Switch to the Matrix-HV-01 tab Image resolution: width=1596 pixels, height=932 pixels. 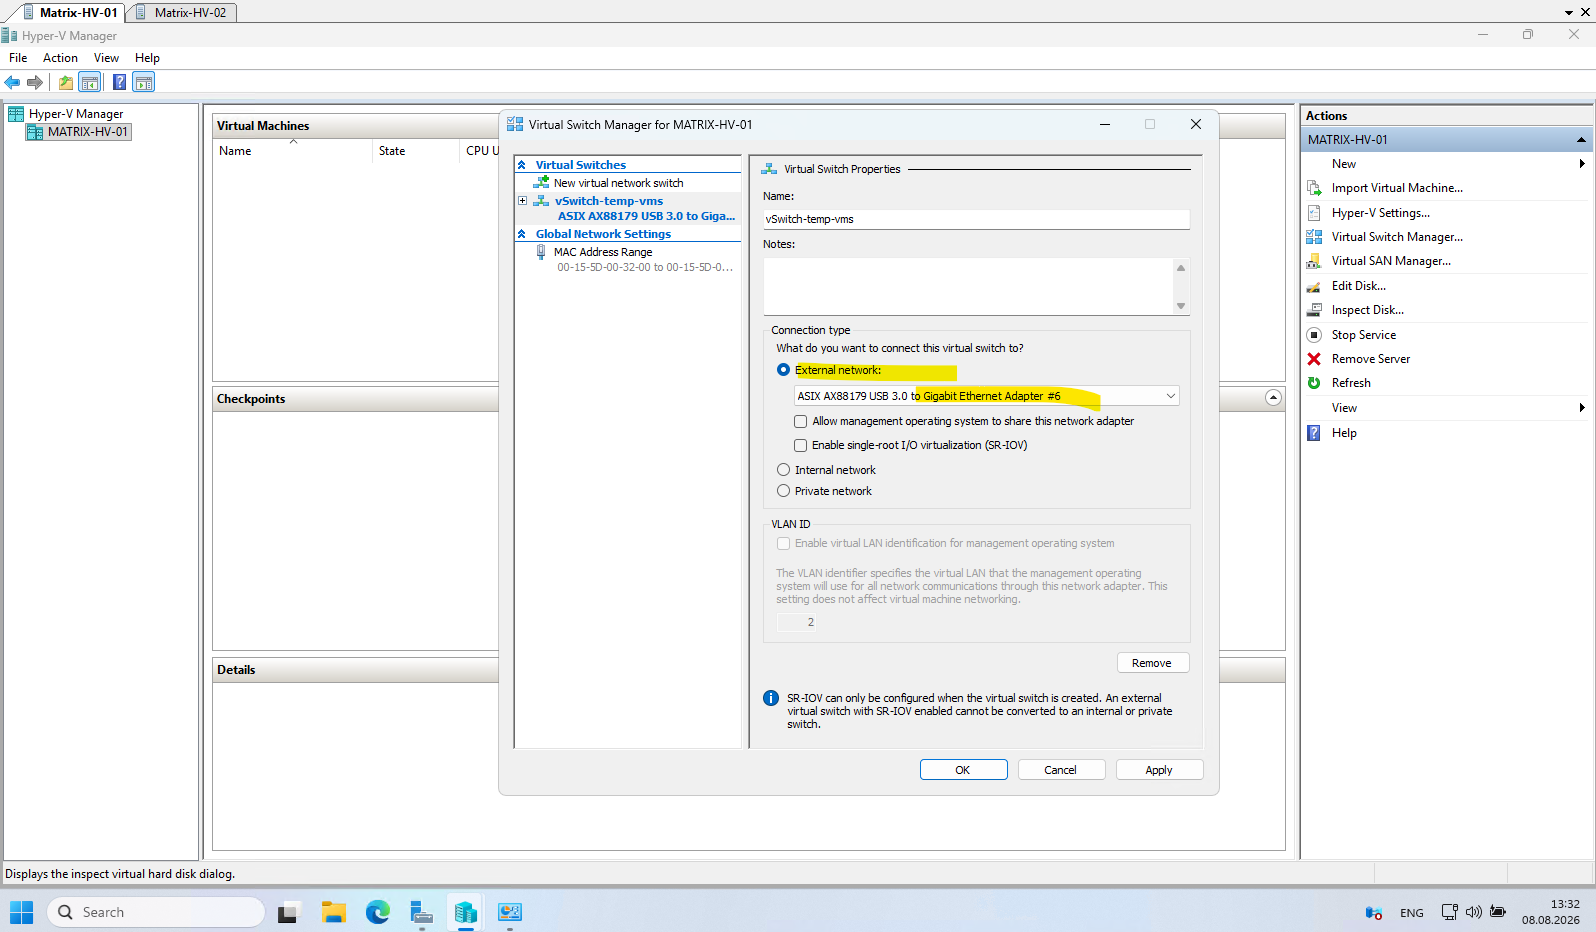tap(70, 13)
